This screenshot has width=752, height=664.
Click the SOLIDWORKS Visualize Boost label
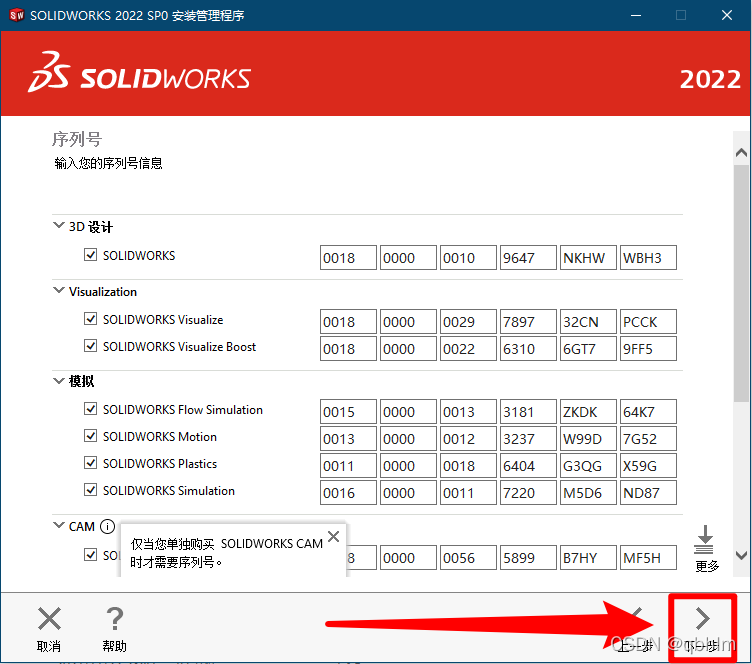tap(179, 347)
